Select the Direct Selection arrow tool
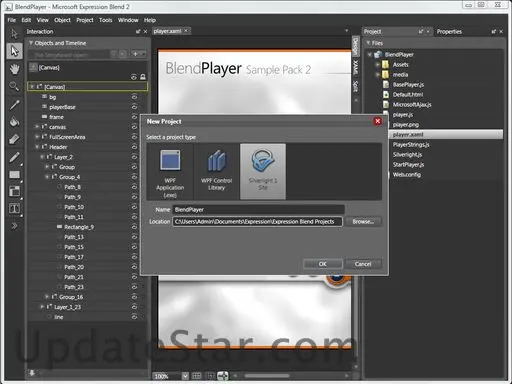This screenshot has height=384, width=512. (x=14, y=34)
